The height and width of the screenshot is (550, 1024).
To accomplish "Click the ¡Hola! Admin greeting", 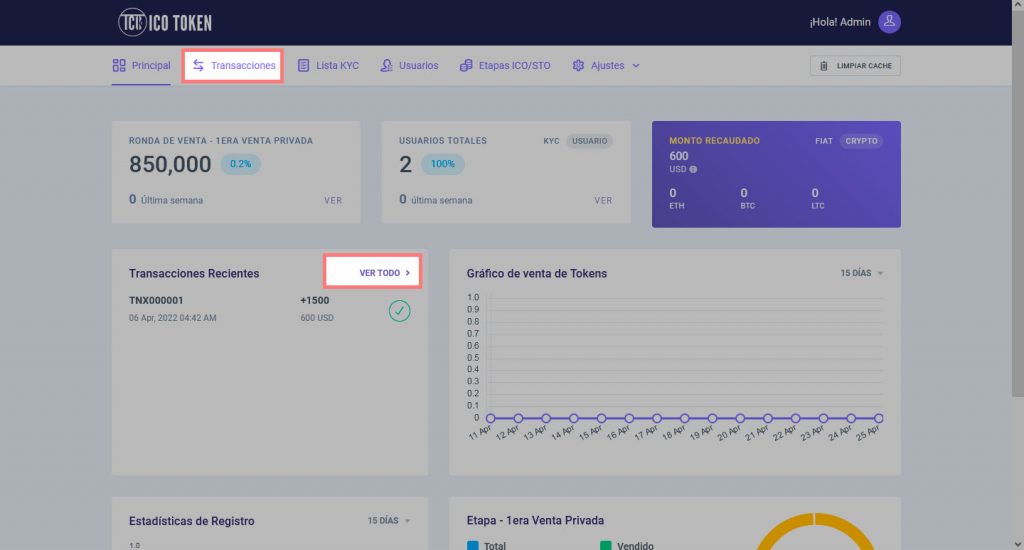I will [x=840, y=22].
